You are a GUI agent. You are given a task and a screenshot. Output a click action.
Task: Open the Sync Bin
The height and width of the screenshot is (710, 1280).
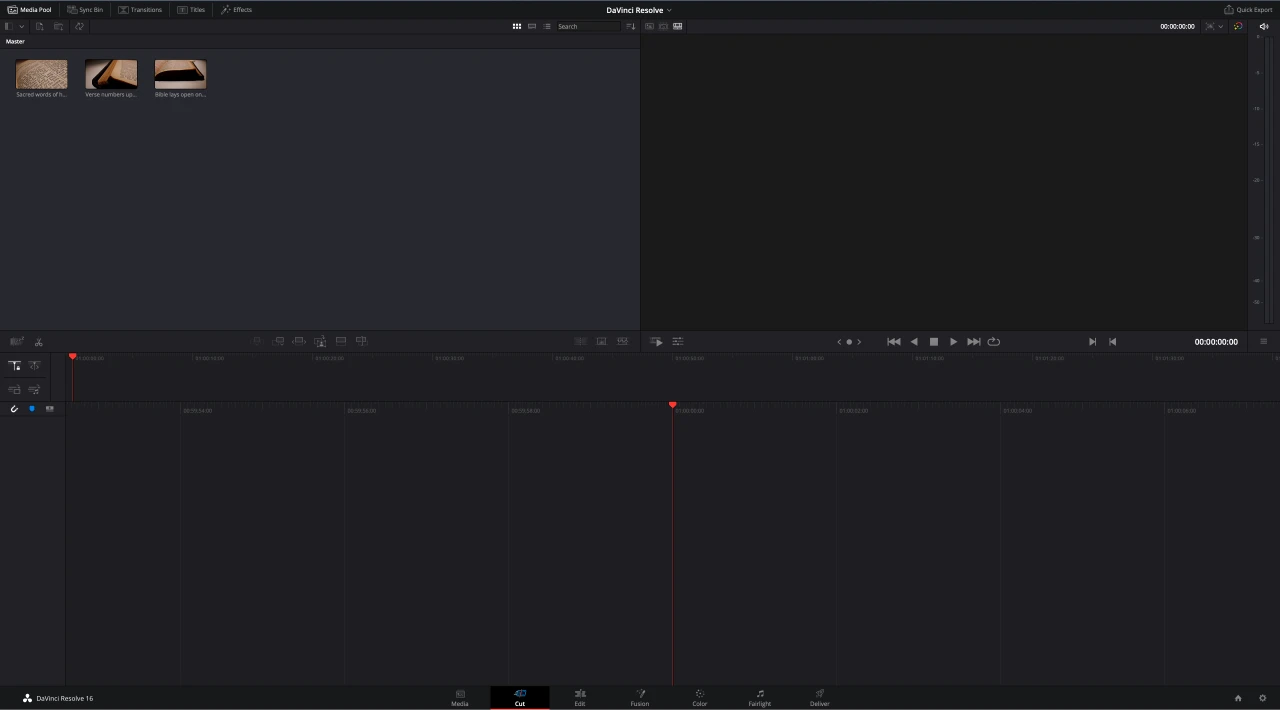pyautogui.click(x=87, y=9)
